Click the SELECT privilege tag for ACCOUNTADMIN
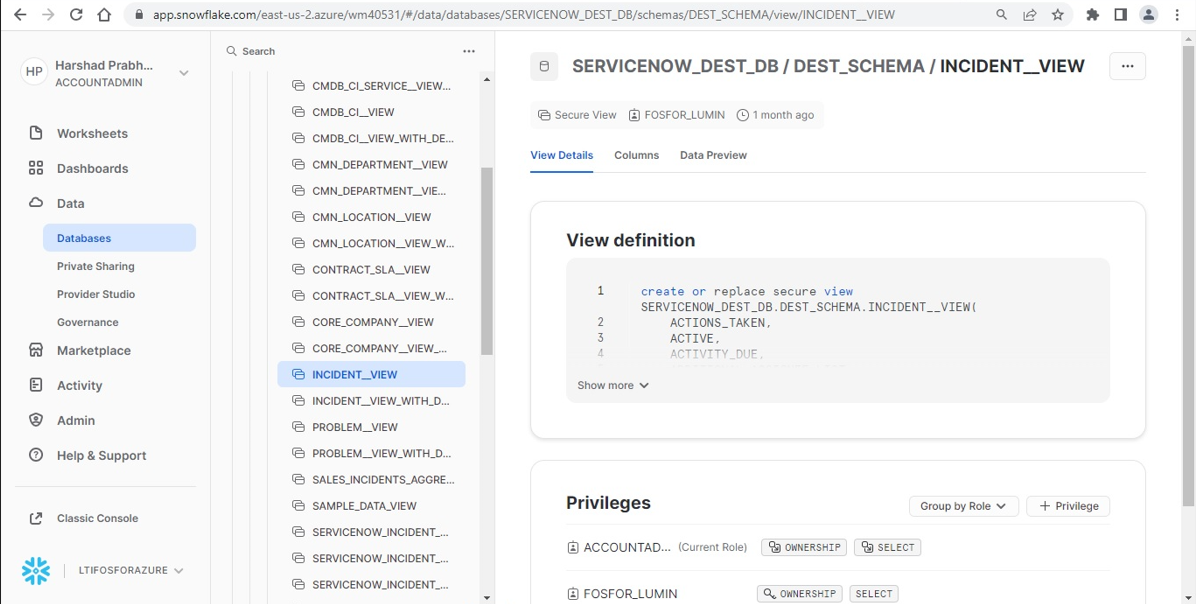The width and height of the screenshot is (1196, 604). (888, 548)
